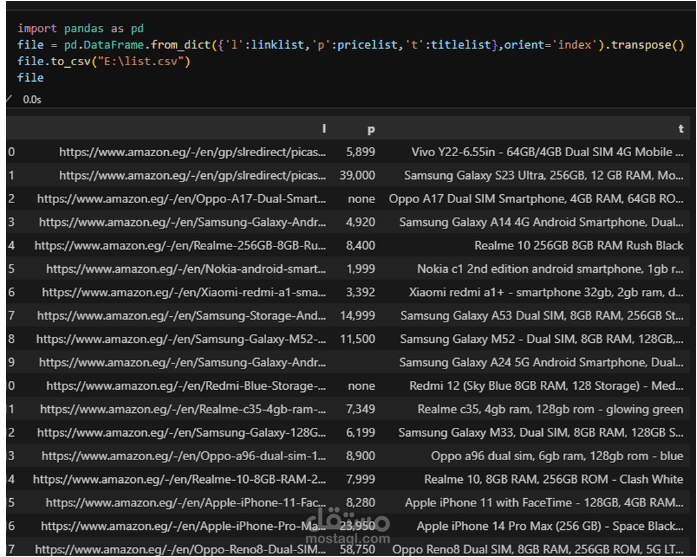Click the 'p' column header
The width and height of the screenshot is (697, 557).
[371, 129]
